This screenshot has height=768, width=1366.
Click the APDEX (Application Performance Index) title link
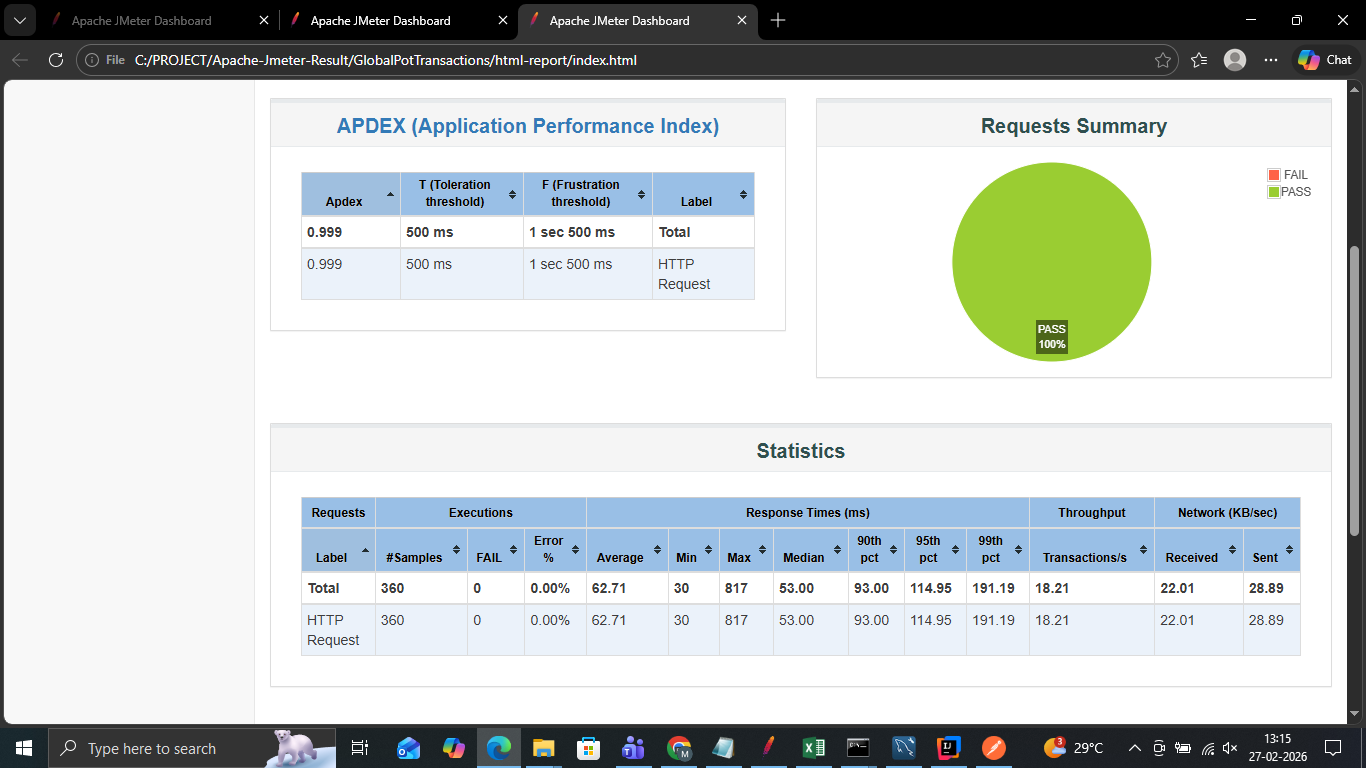527,126
